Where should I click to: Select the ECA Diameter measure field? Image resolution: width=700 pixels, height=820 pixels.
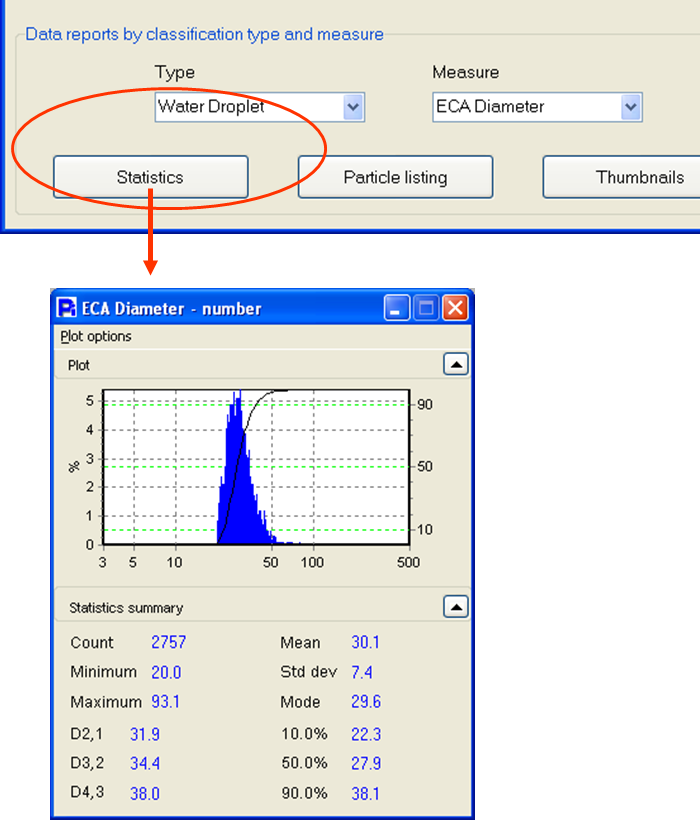tap(526, 107)
